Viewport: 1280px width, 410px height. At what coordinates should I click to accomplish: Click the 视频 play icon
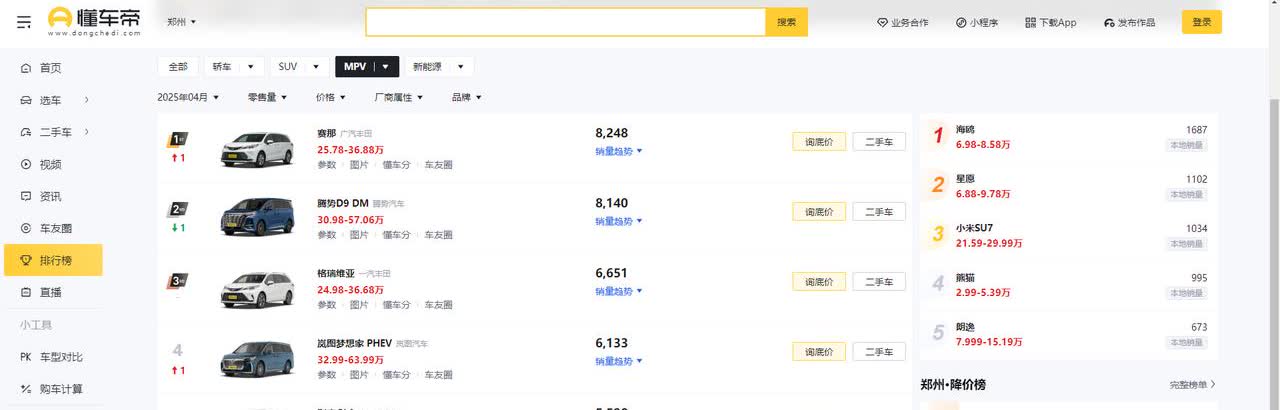pyautogui.click(x=26, y=164)
